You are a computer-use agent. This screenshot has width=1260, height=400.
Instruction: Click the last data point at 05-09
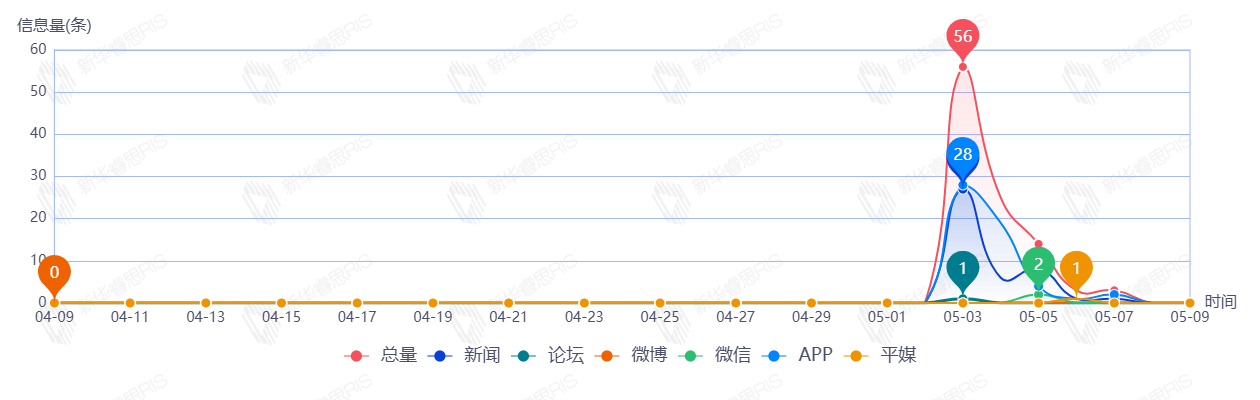1189,303
